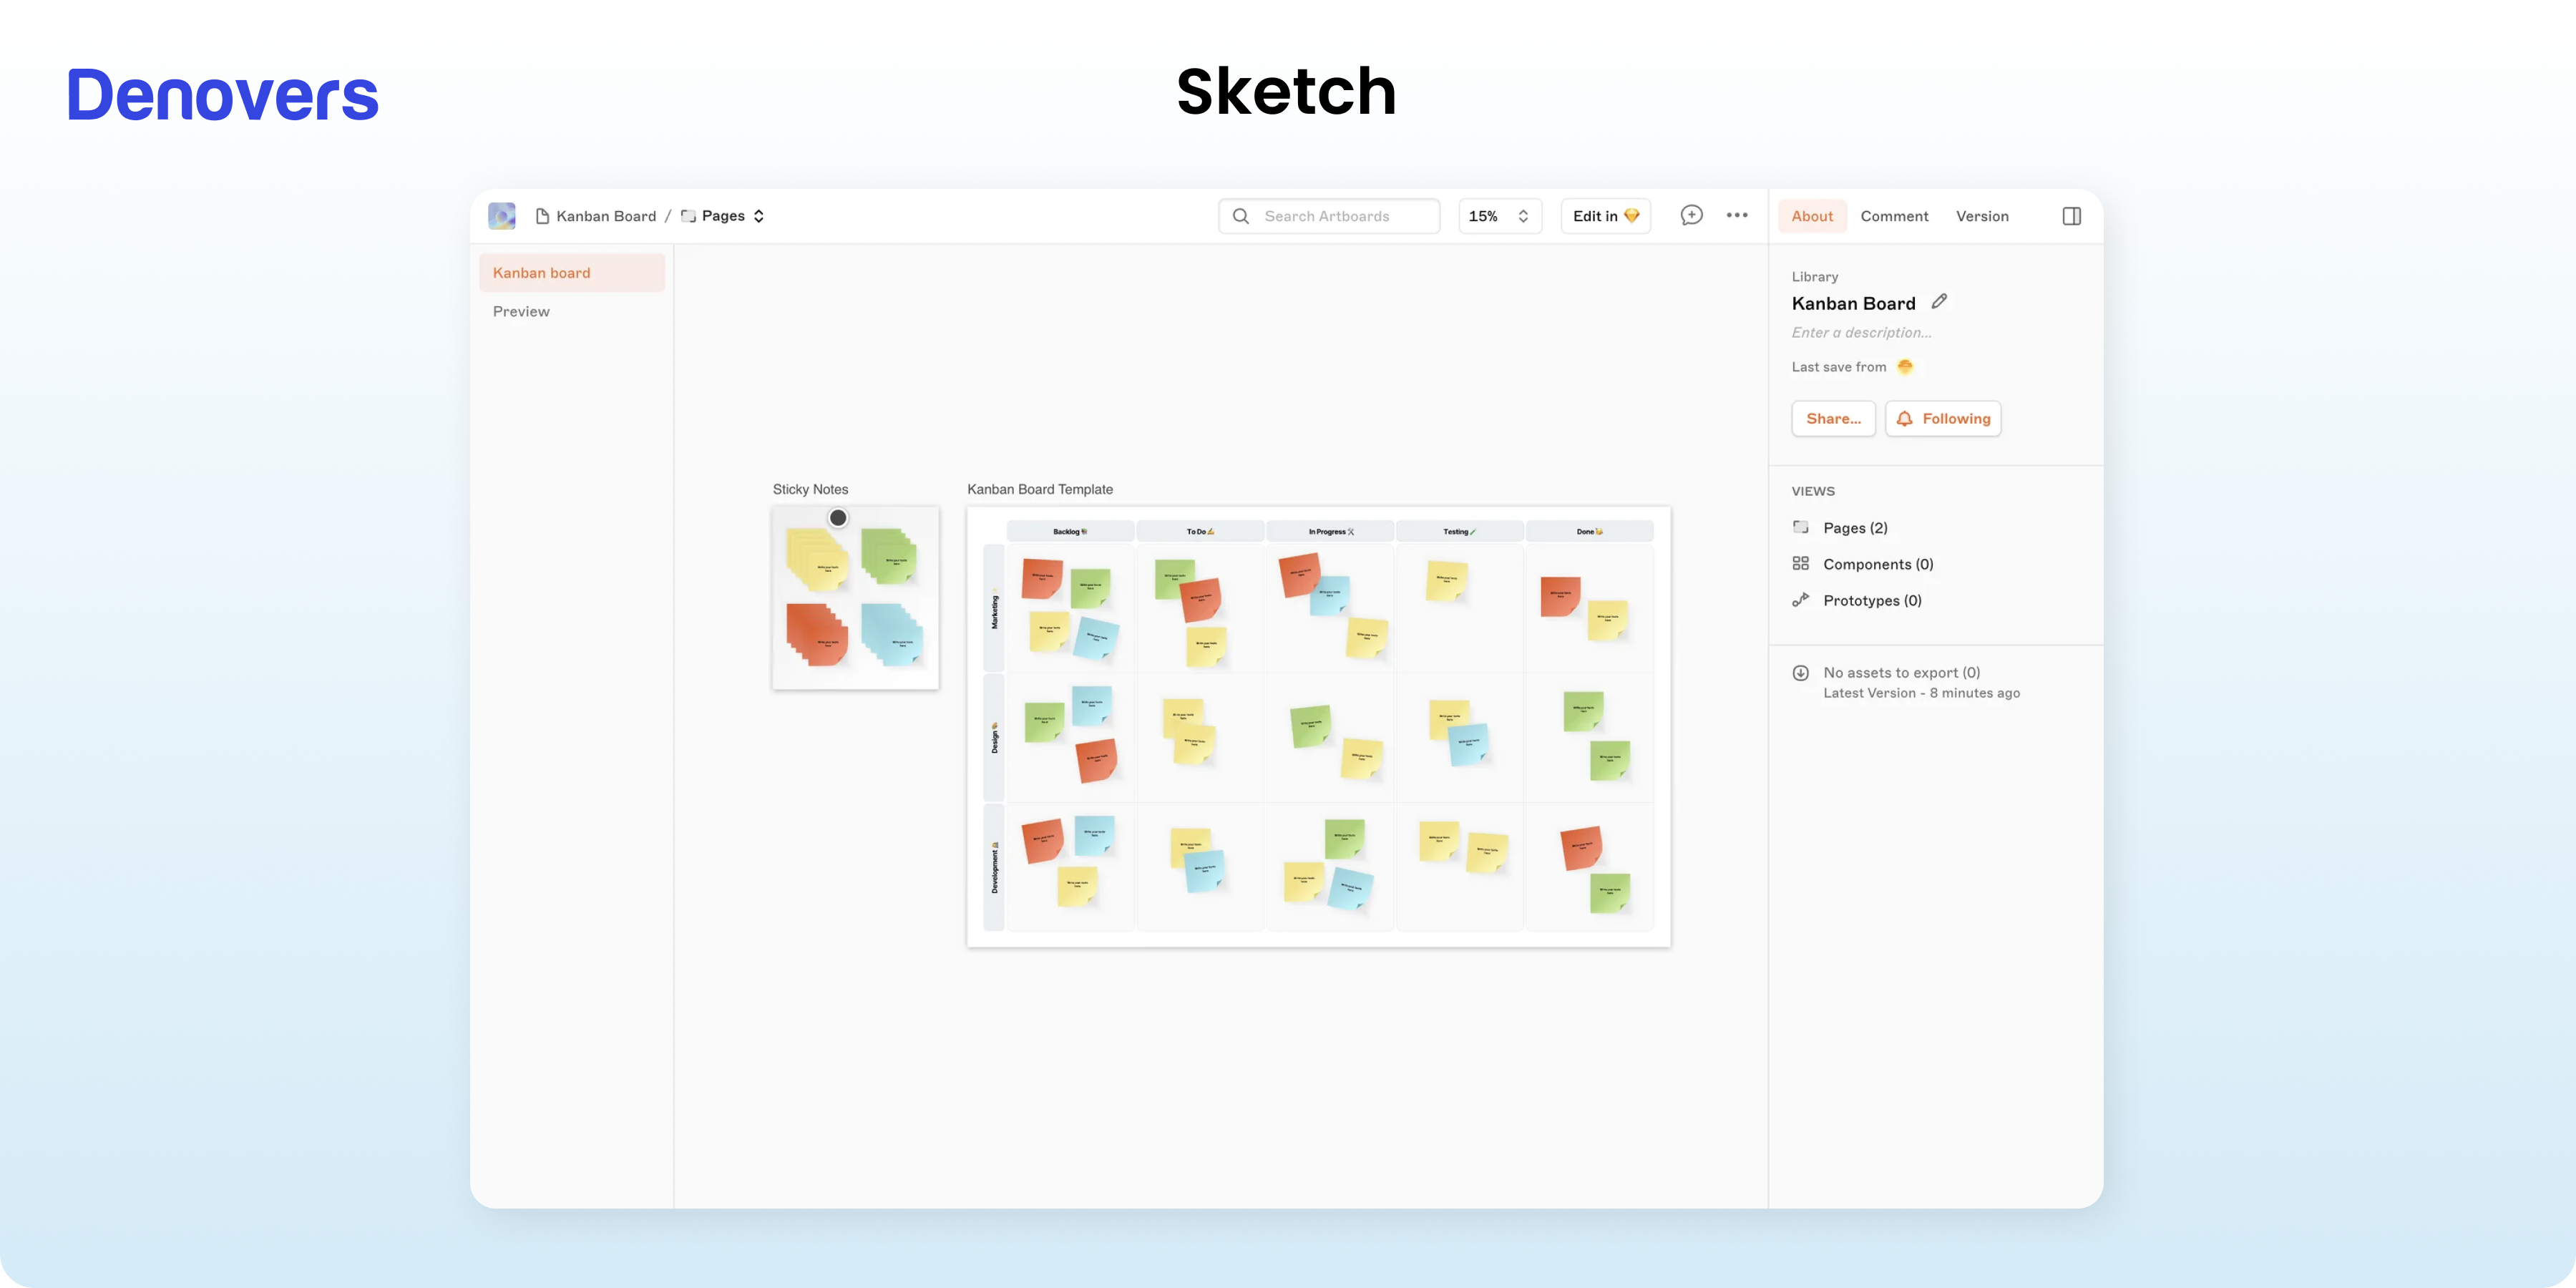Open the 15% zoom dropdown
2576x1288 pixels.
click(1500, 216)
